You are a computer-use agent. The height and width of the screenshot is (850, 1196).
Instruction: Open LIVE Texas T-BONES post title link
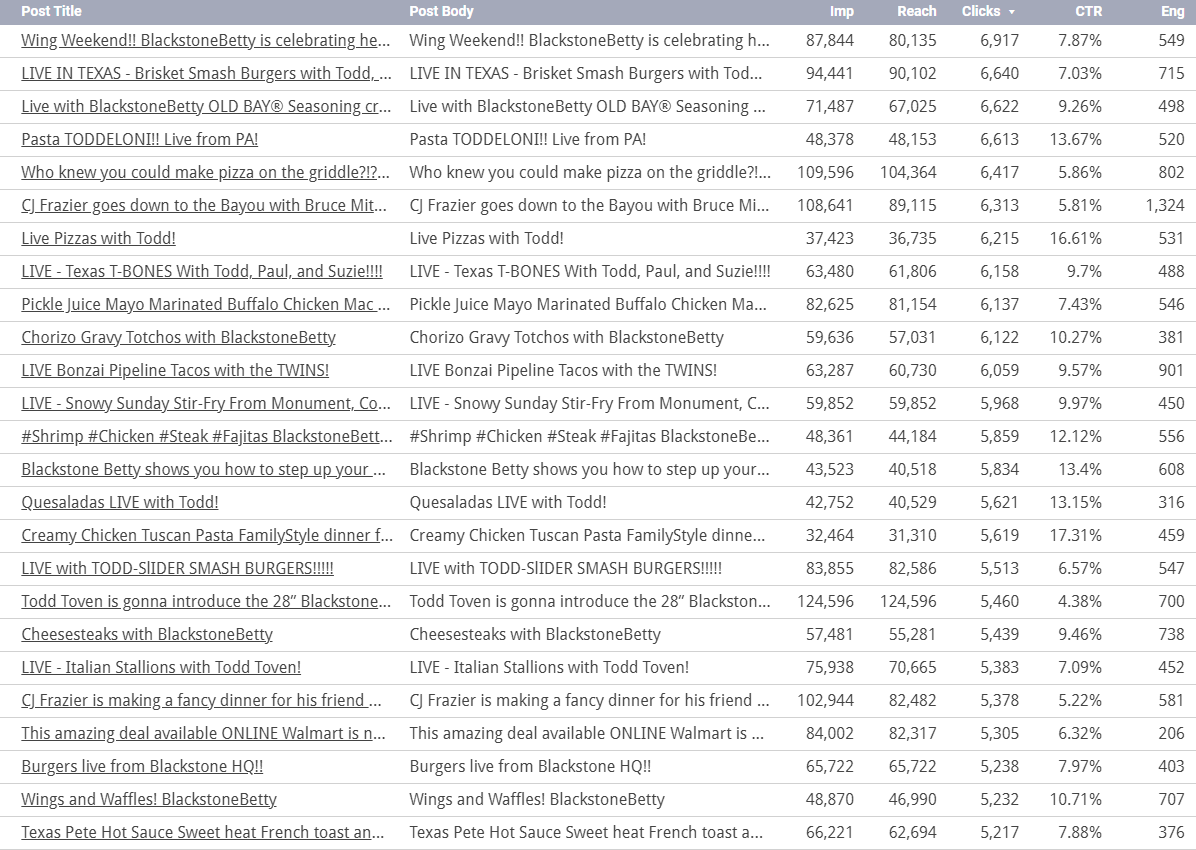click(x=202, y=271)
